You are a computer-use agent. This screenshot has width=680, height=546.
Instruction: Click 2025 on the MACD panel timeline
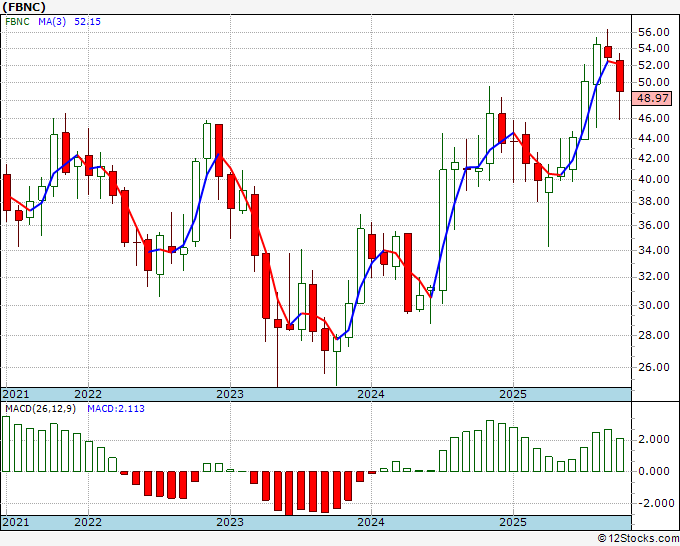tap(513, 522)
